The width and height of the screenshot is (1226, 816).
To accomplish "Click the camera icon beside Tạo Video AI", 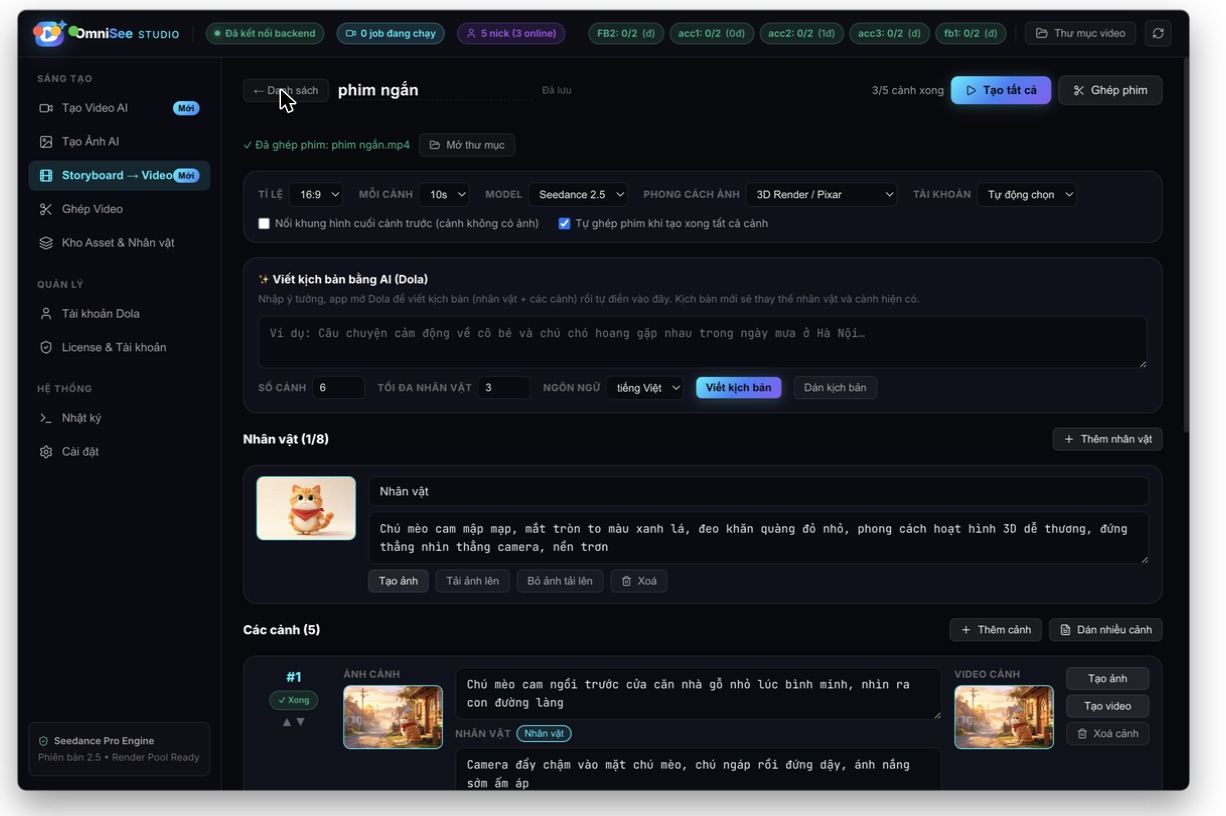I will click(x=46, y=108).
